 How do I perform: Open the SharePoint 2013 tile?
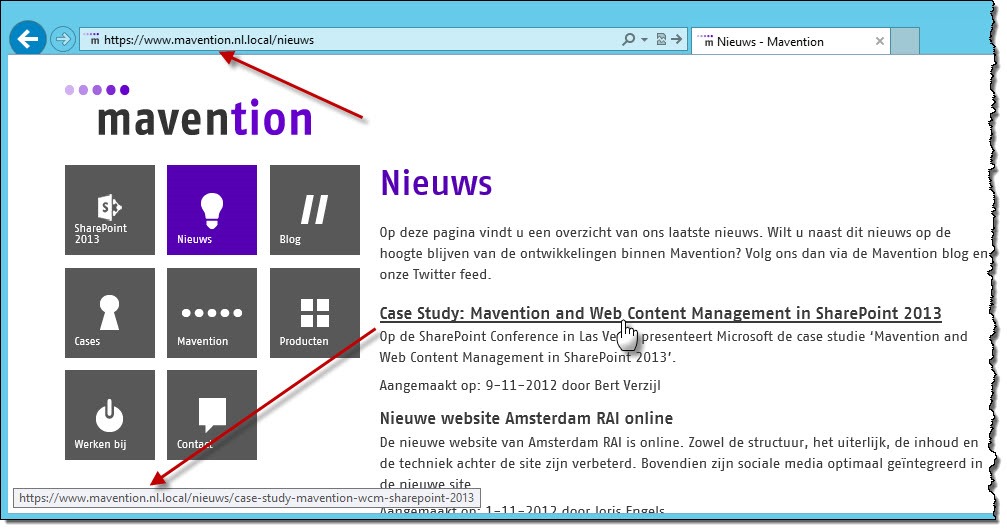[110, 210]
